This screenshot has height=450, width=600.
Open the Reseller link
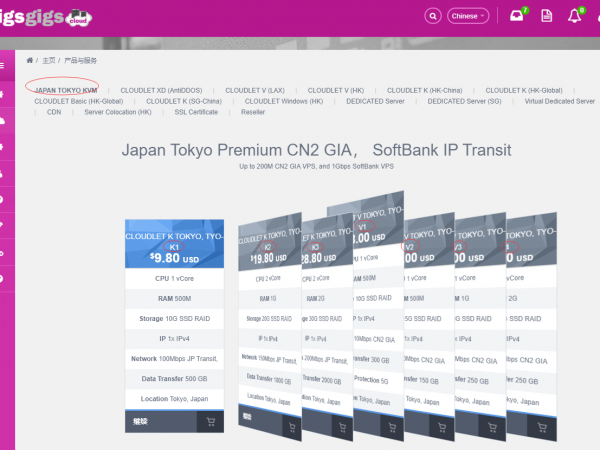point(253,112)
